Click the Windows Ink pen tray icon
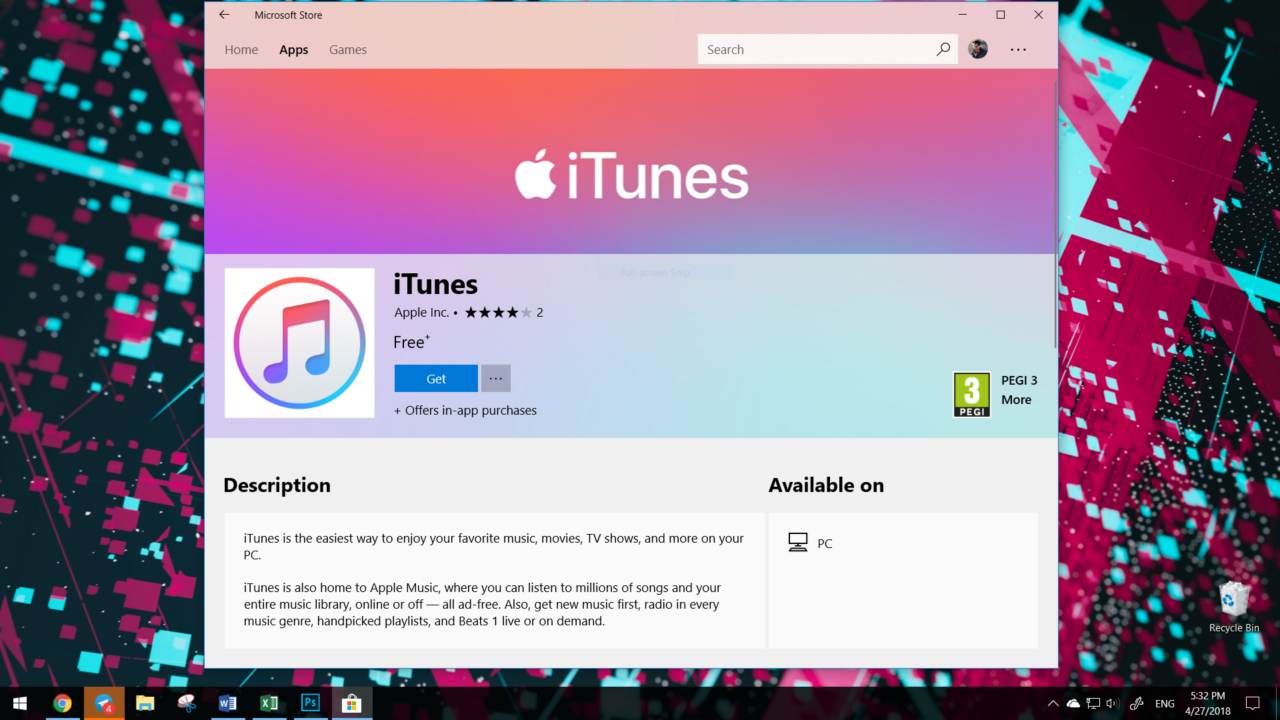Viewport: 1280px width, 720px height. [x=1137, y=704]
